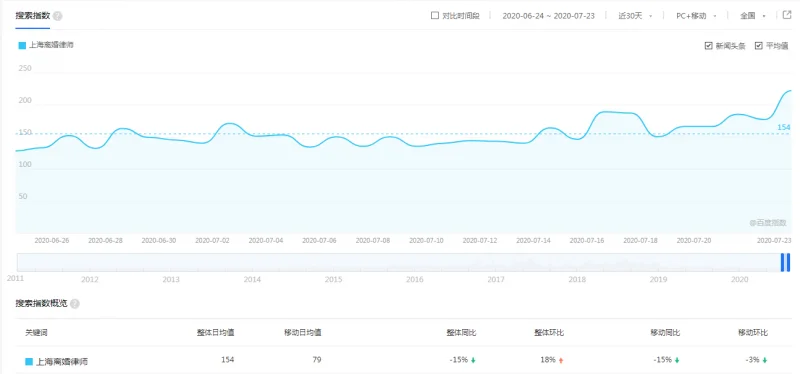The width and height of the screenshot is (800, 374).
Task: Click the 整体同比 column header
Action: (461, 333)
